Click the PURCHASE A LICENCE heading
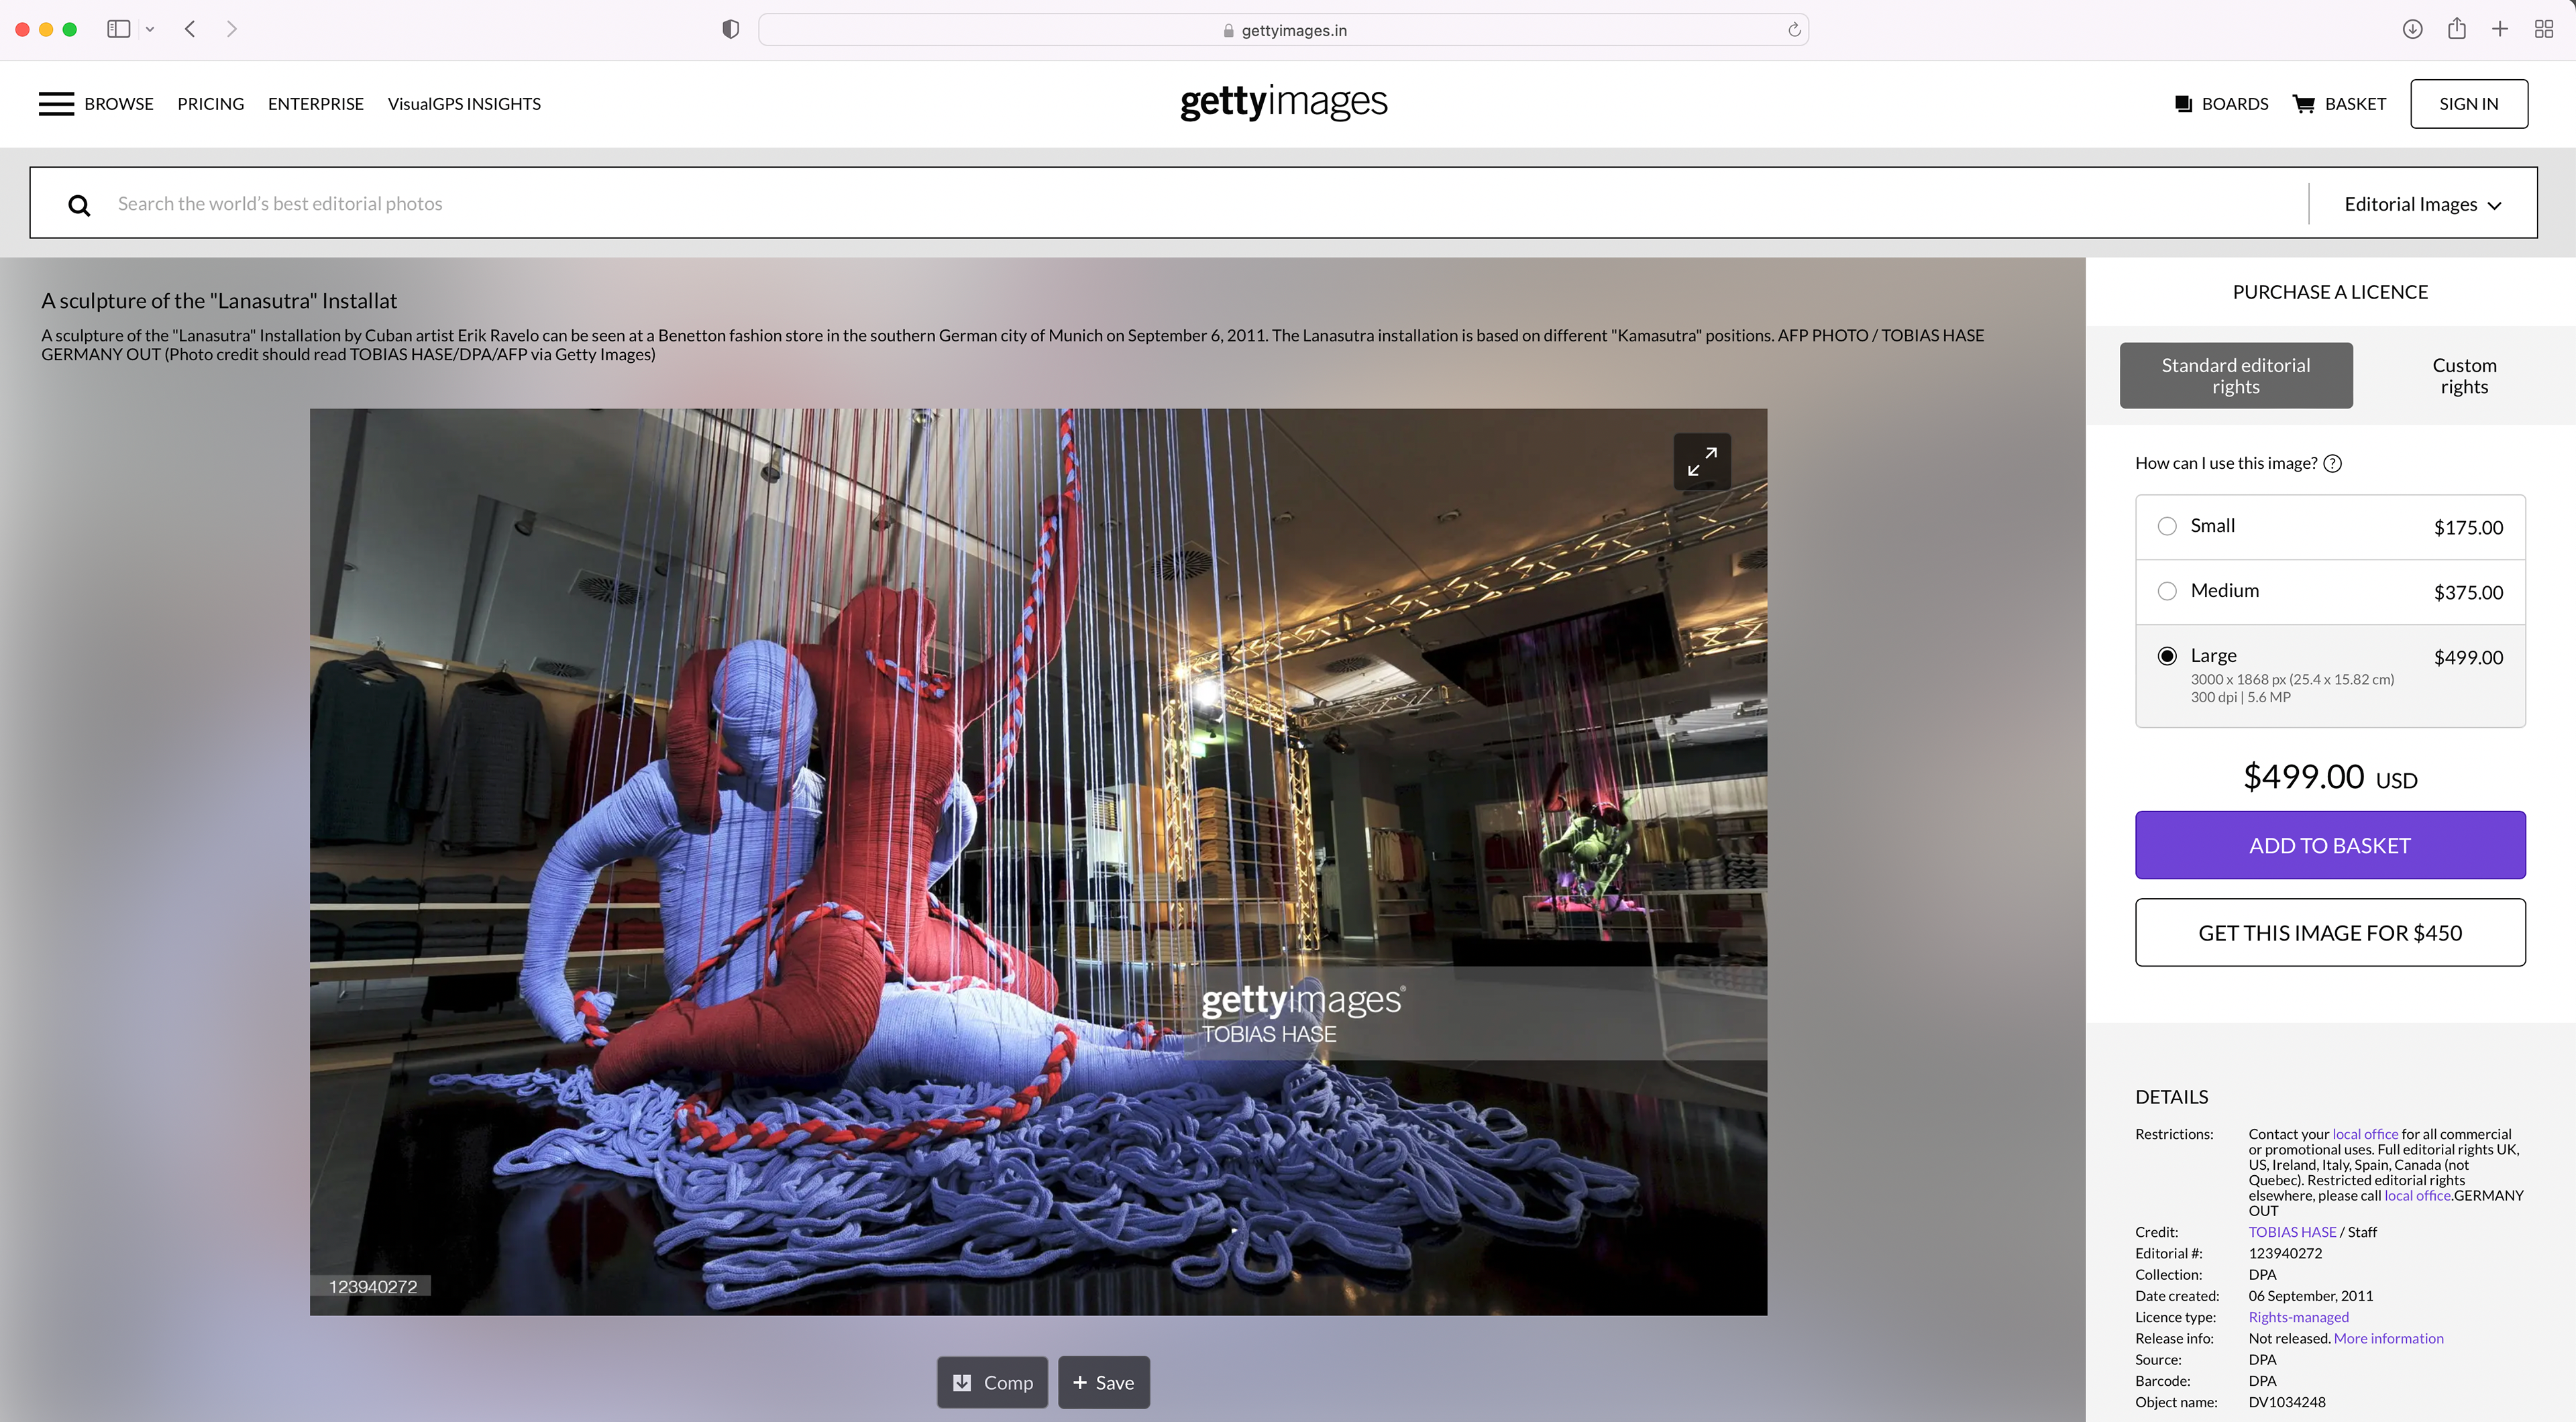Screen dimensions: 2576x1422 [2330, 292]
